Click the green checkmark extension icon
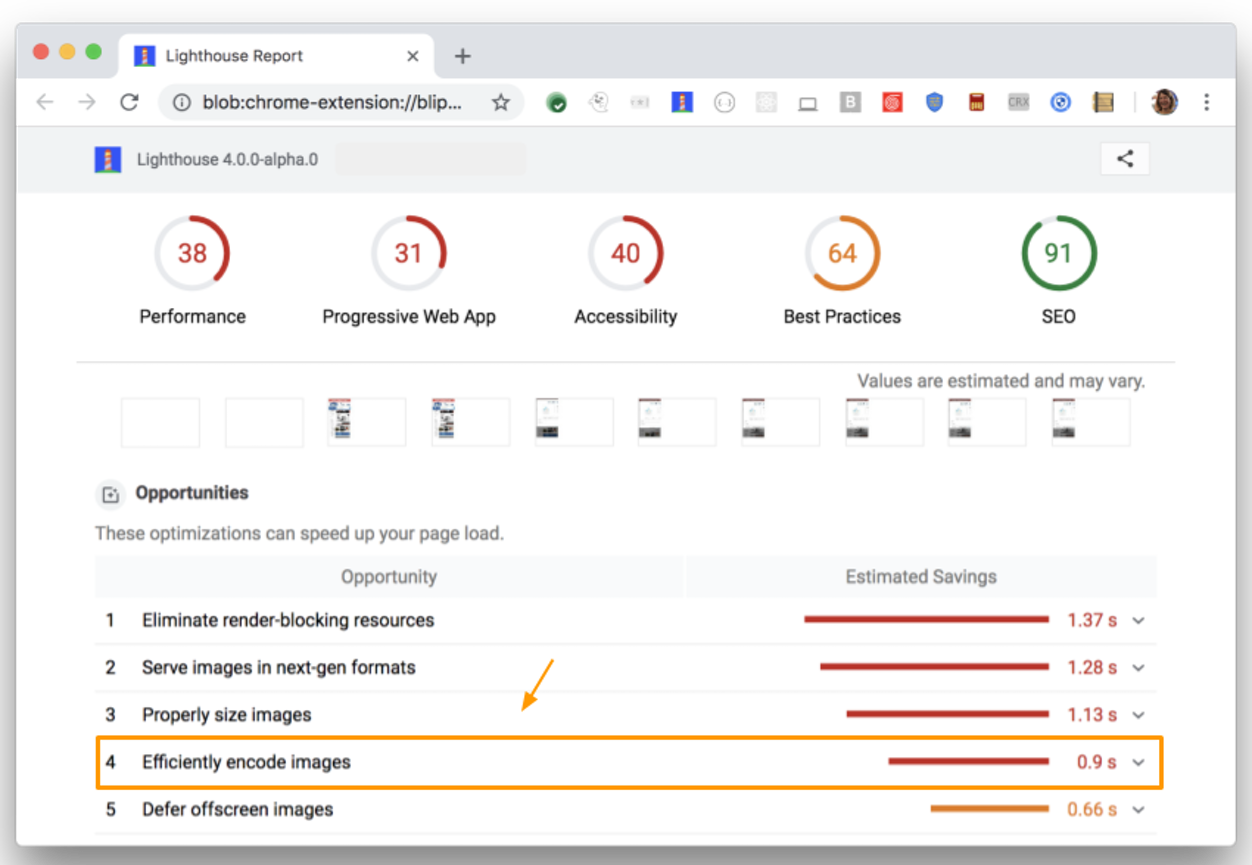 click(557, 102)
